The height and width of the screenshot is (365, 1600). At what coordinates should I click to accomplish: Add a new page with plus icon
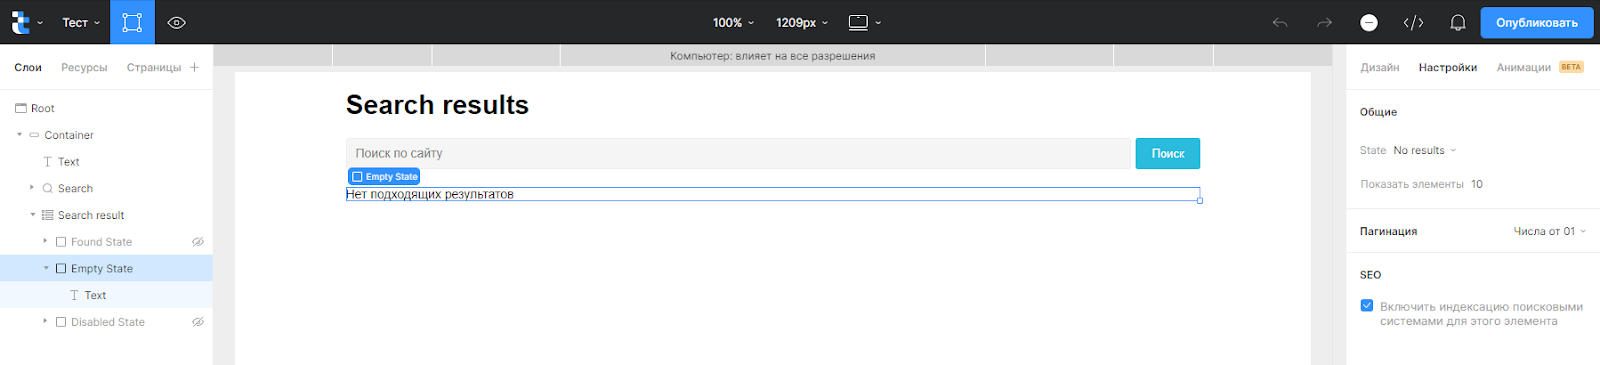click(x=194, y=67)
